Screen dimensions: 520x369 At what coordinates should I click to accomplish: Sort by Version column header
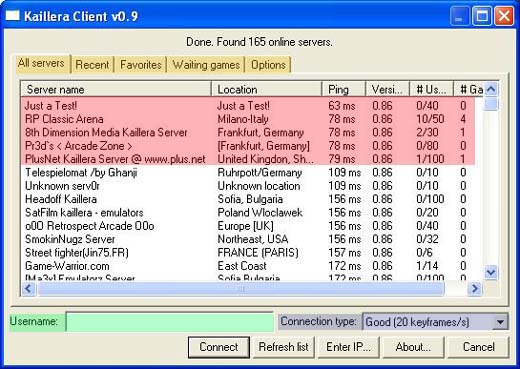coord(387,89)
